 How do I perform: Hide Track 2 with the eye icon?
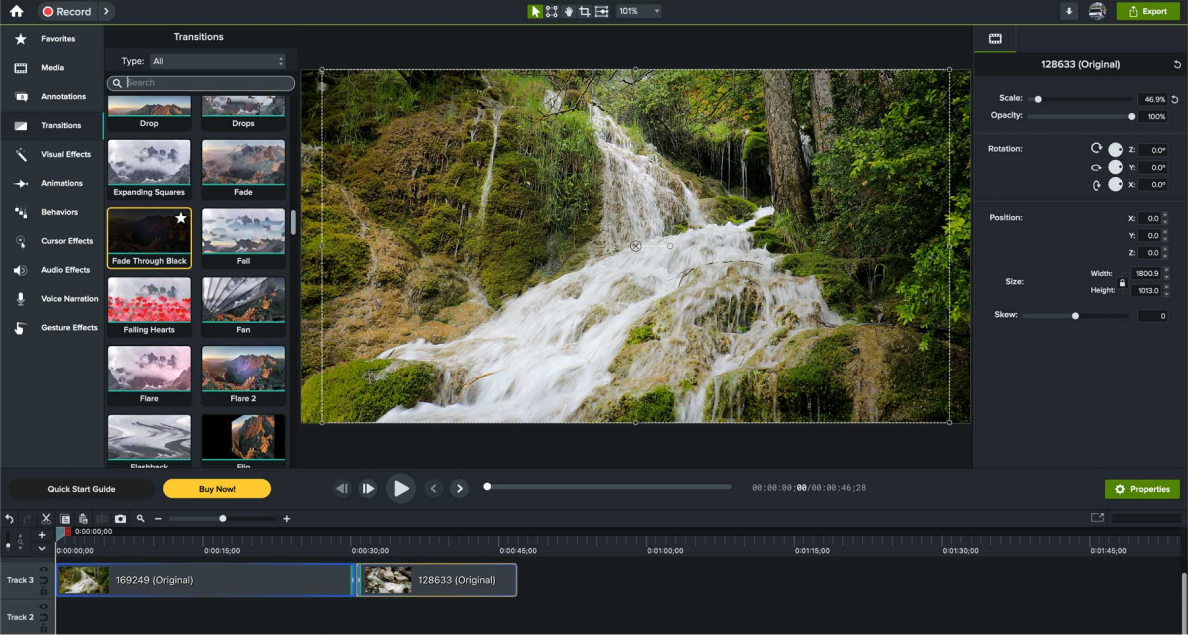point(44,606)
